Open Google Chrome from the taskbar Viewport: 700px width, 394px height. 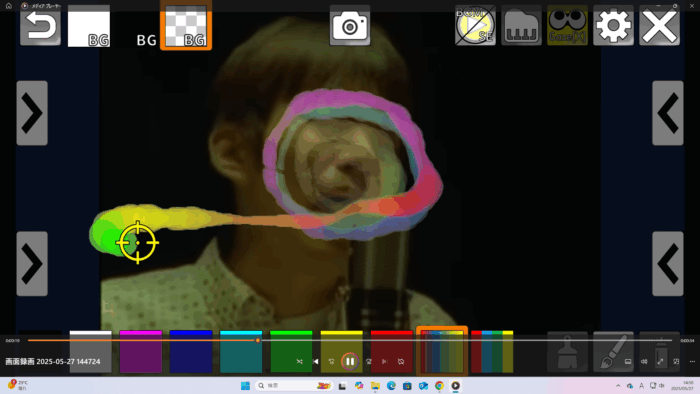click(x=439, y=386)
